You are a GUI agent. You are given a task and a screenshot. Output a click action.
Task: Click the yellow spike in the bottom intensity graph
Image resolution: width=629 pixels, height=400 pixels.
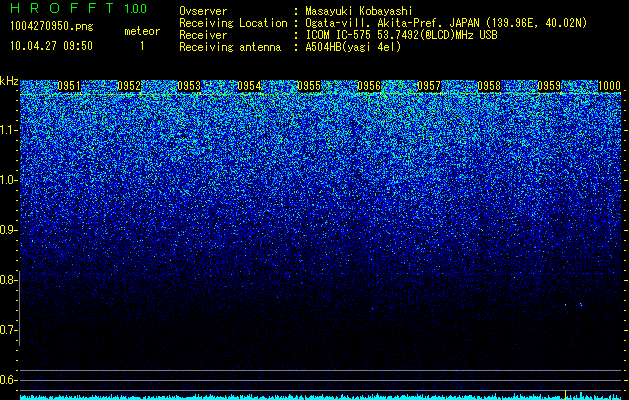click(565, 394)
